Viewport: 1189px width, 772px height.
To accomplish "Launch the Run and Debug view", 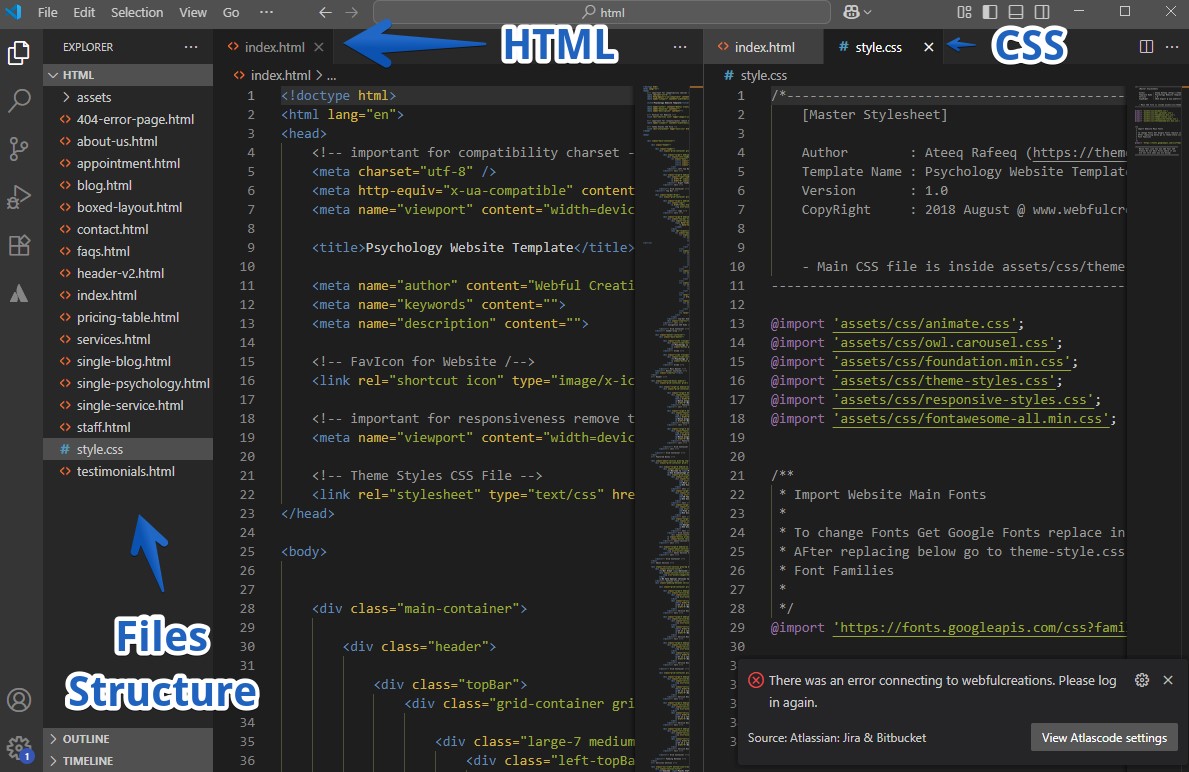I will coord(21,197).
